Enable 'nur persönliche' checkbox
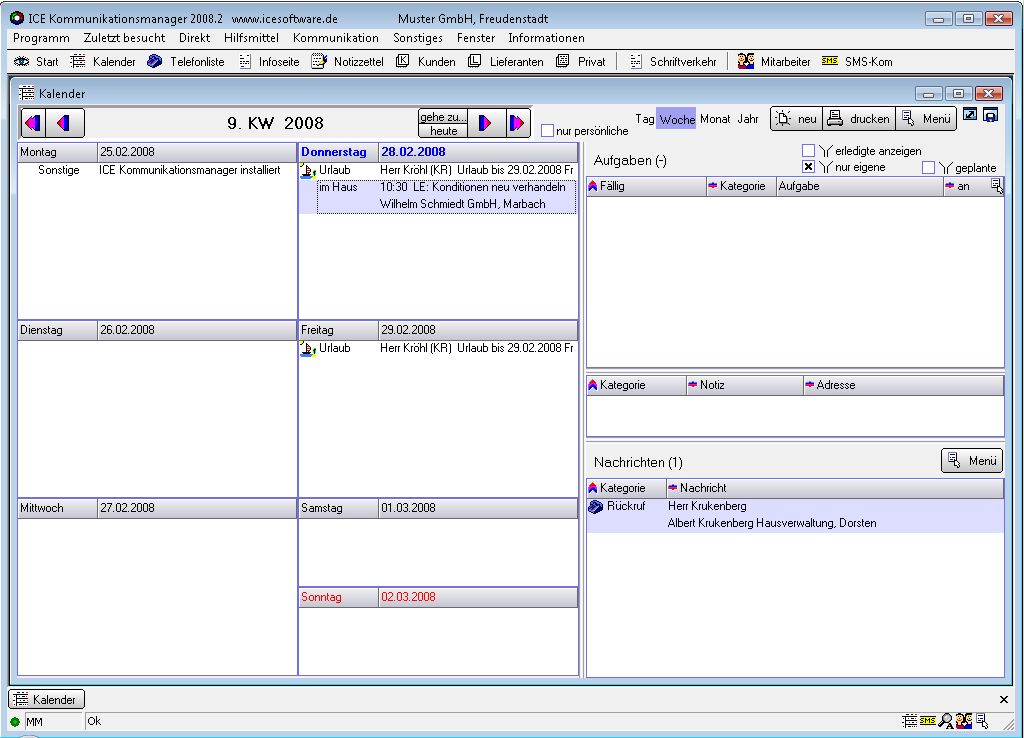The image size is (1024, 738). pos(547,131)
